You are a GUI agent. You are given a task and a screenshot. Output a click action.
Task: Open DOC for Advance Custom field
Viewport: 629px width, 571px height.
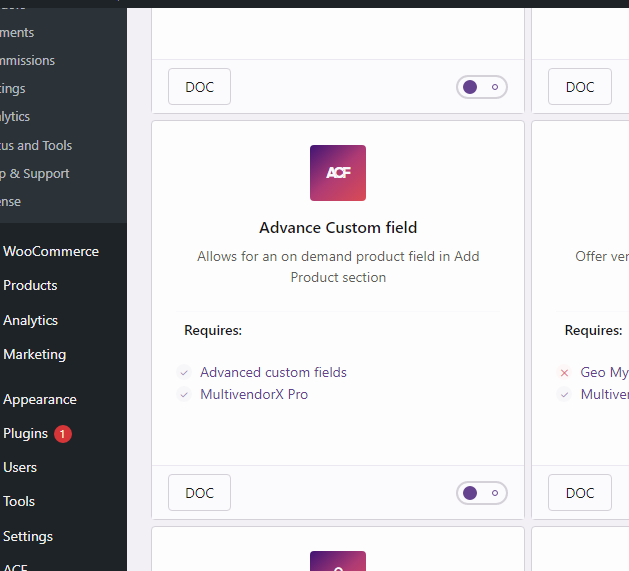coord(199,493)
